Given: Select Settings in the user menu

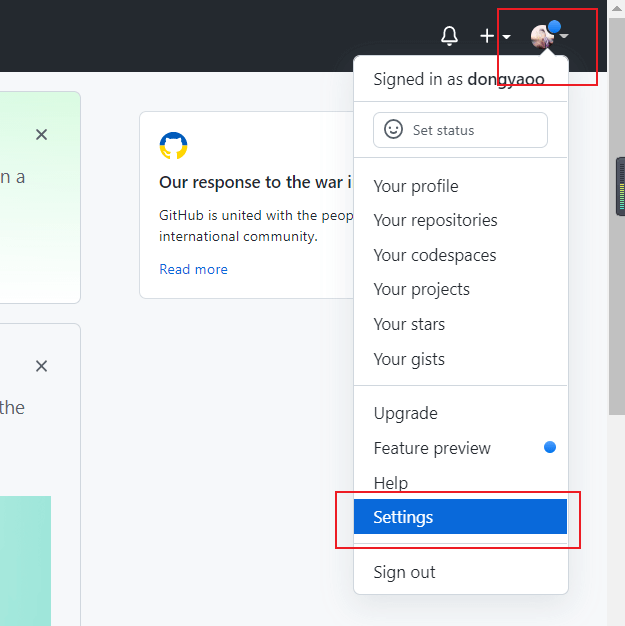Looking at the screenshot, I should pos(460,517).
